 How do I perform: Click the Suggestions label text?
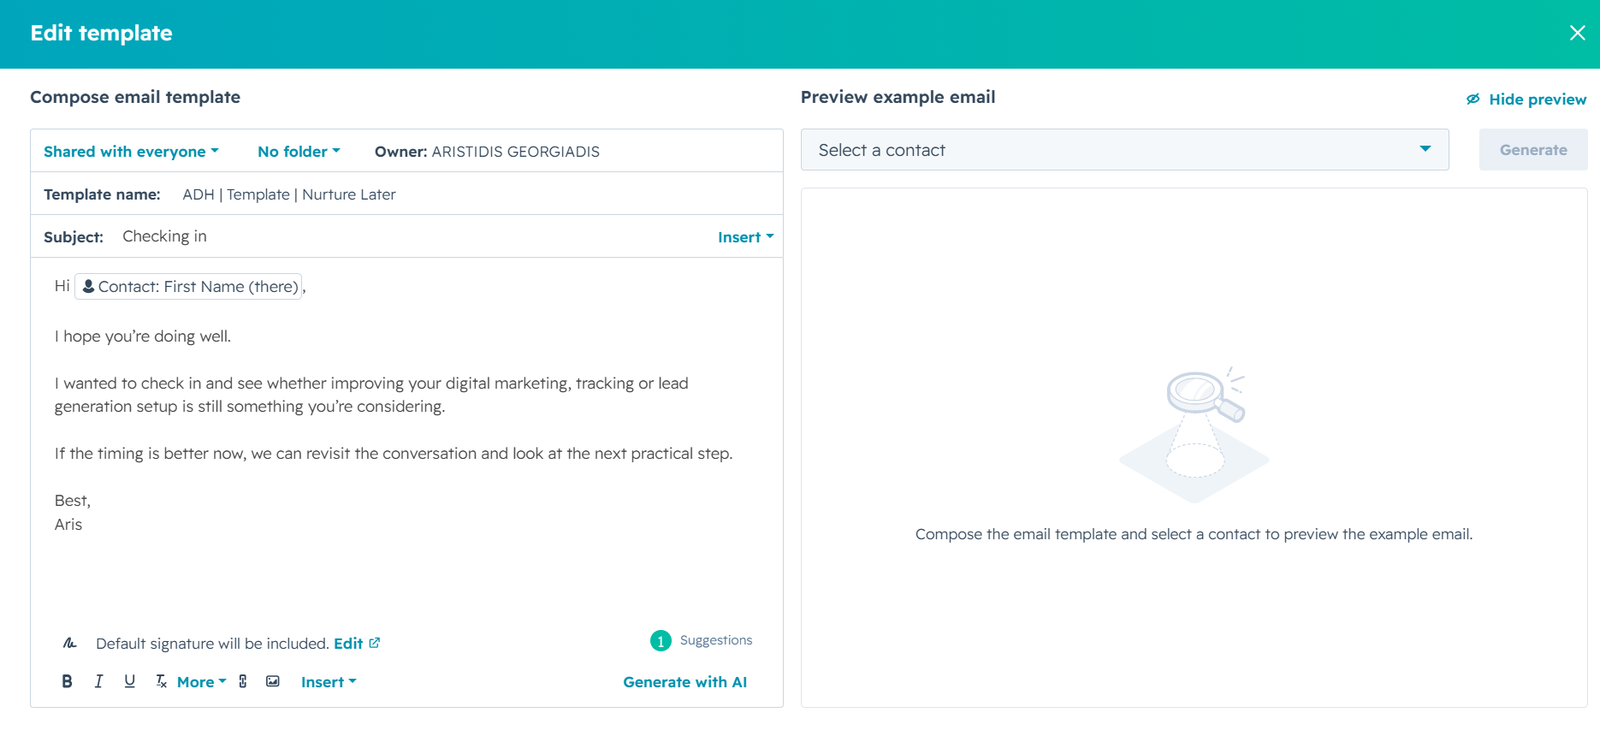pos(716,641)
